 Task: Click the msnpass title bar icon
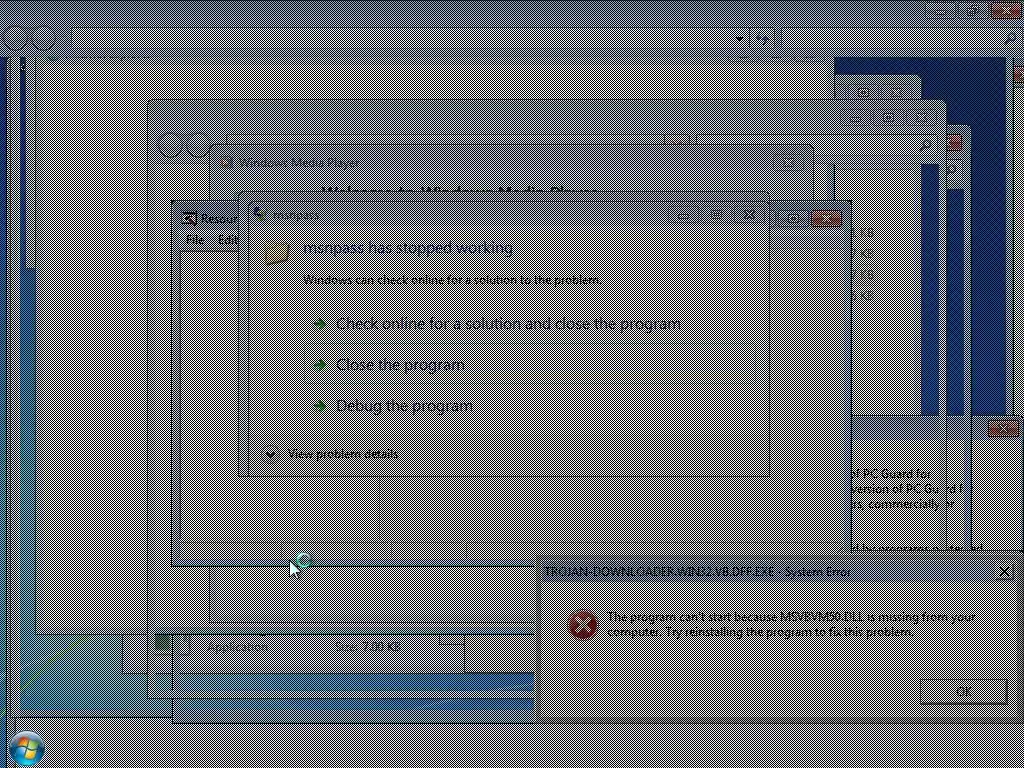coord(259,214)
